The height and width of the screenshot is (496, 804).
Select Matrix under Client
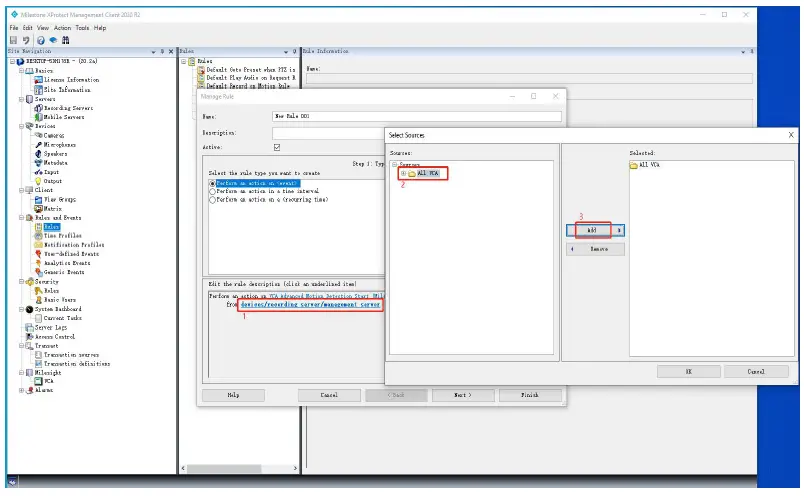[x=52, y=208]
